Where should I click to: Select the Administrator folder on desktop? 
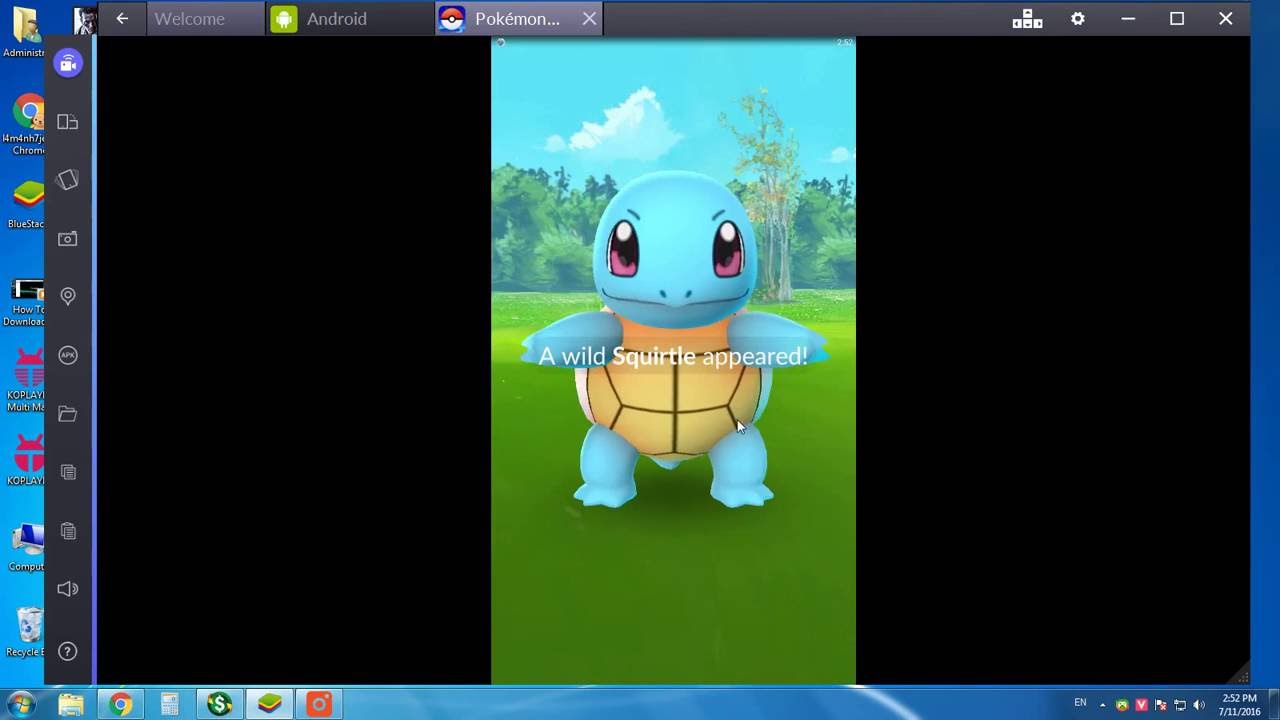pyautogui.click(x=24, y=33)
